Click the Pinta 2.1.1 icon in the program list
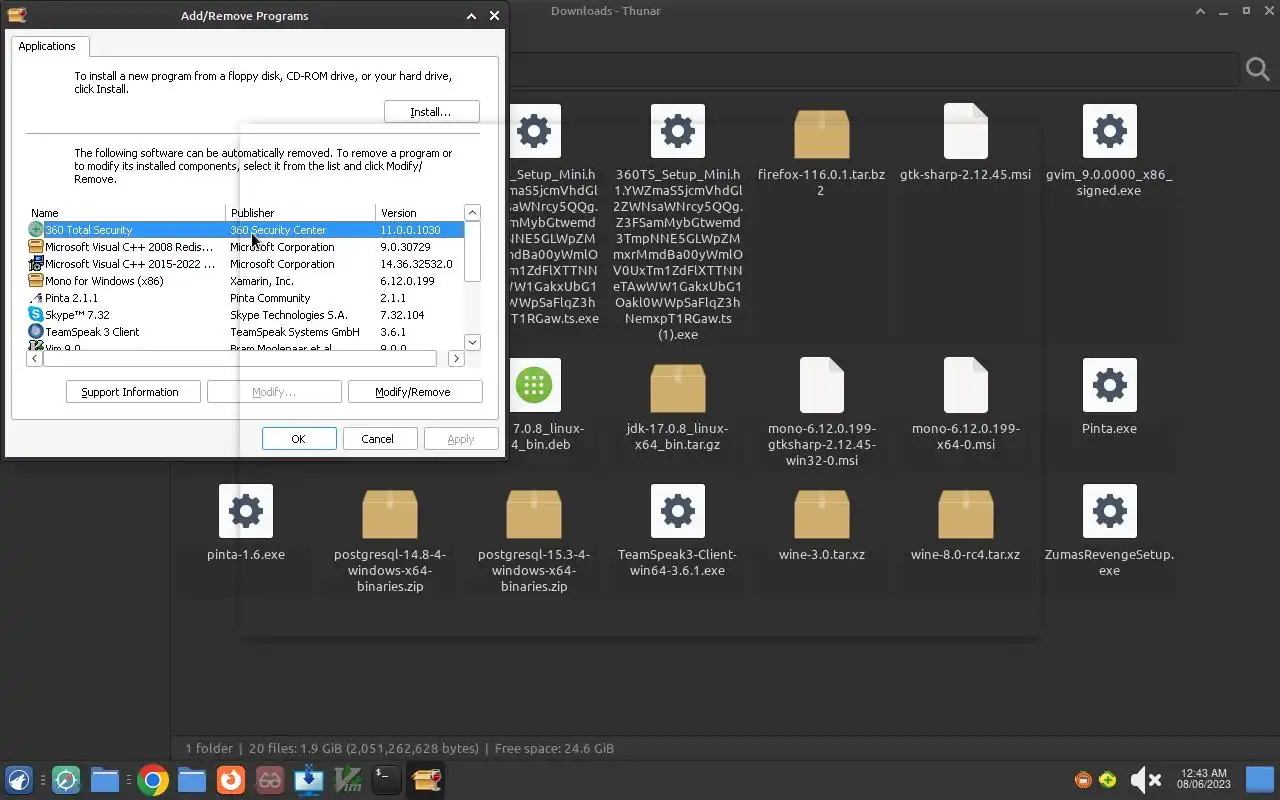The width and height of the screenshot is (1280, 800). click(36, 298)
